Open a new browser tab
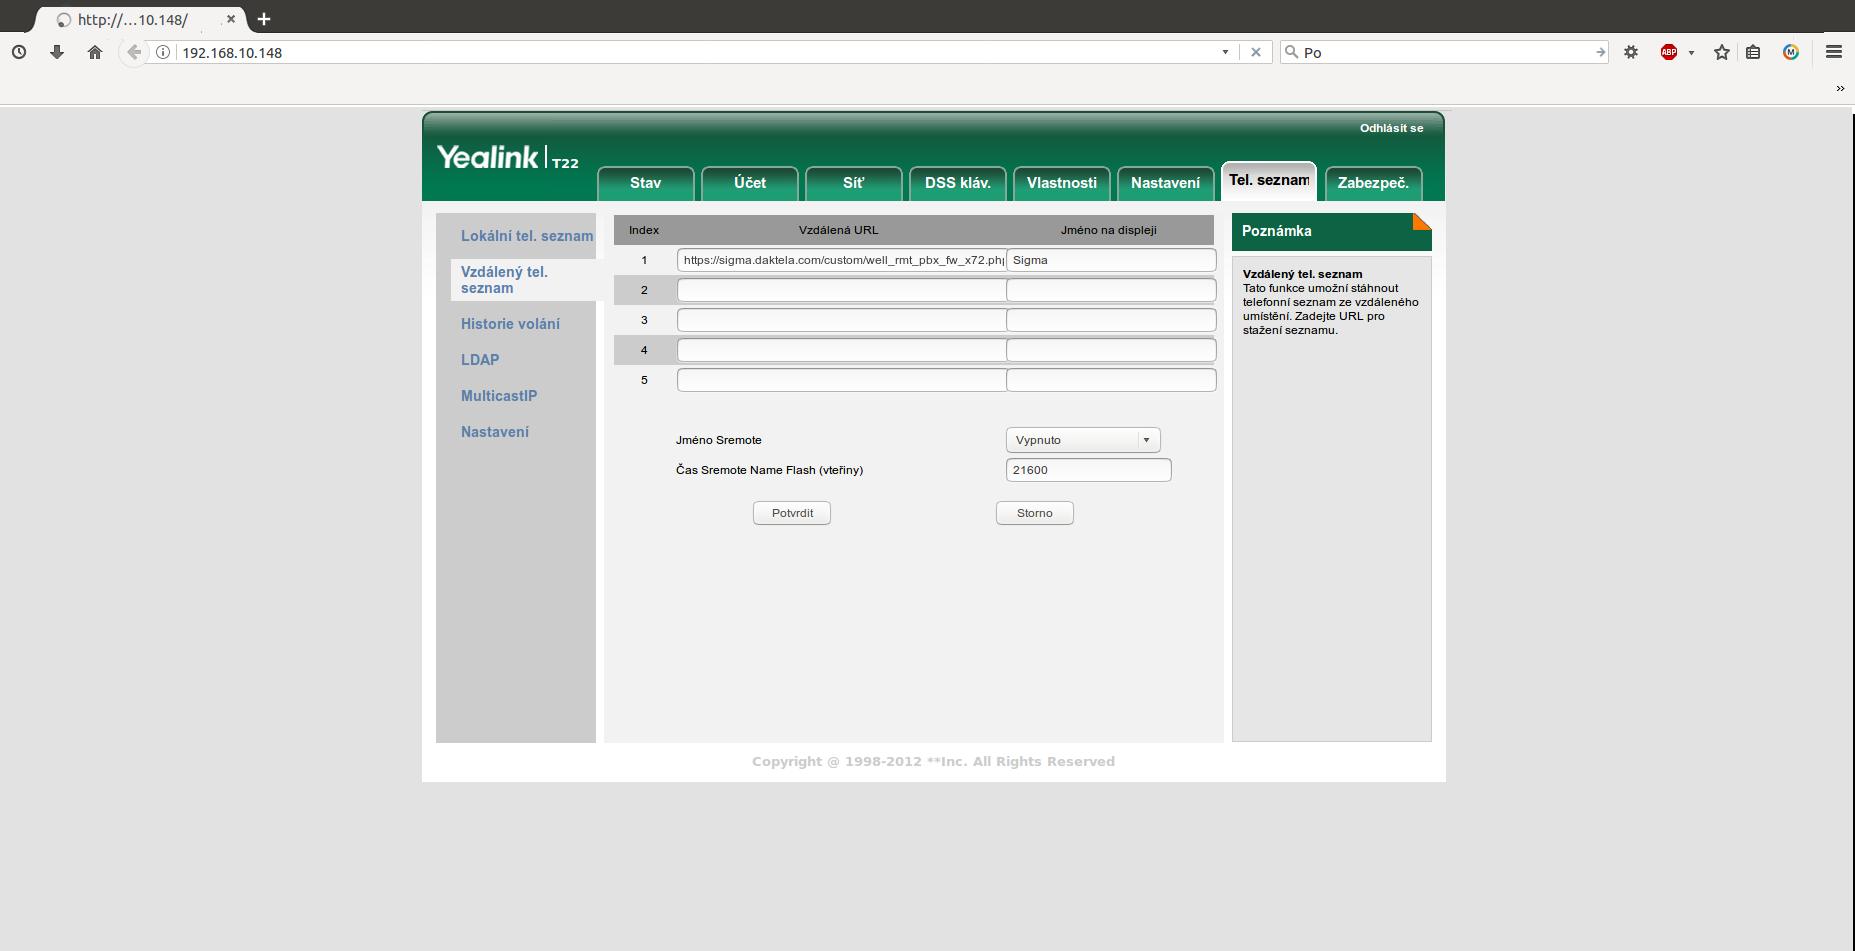The image size is (1855, 951). [x=264, y=19]
